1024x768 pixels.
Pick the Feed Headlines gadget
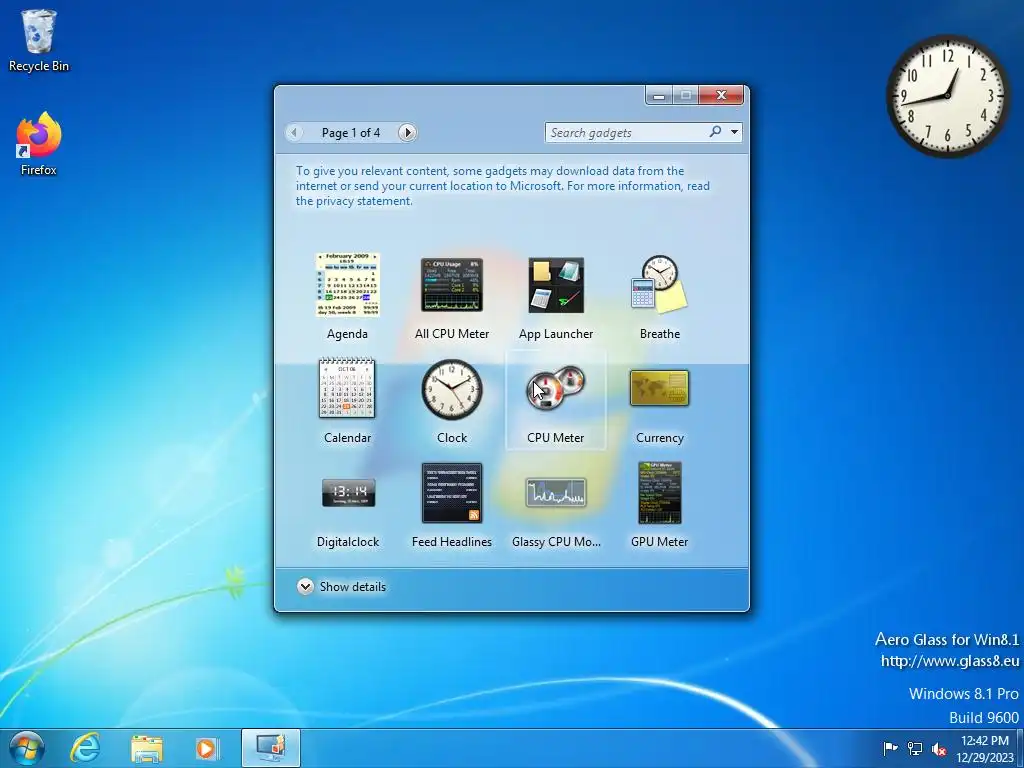[x=452, y=493]
